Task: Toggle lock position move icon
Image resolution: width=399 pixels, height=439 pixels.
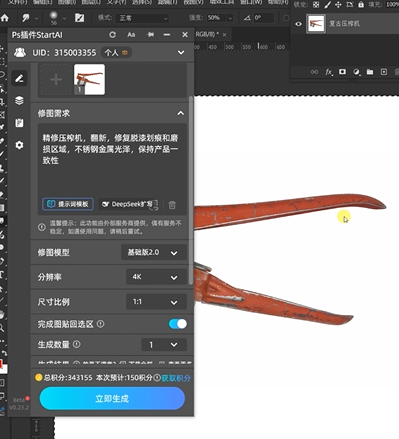Action: 338,5
